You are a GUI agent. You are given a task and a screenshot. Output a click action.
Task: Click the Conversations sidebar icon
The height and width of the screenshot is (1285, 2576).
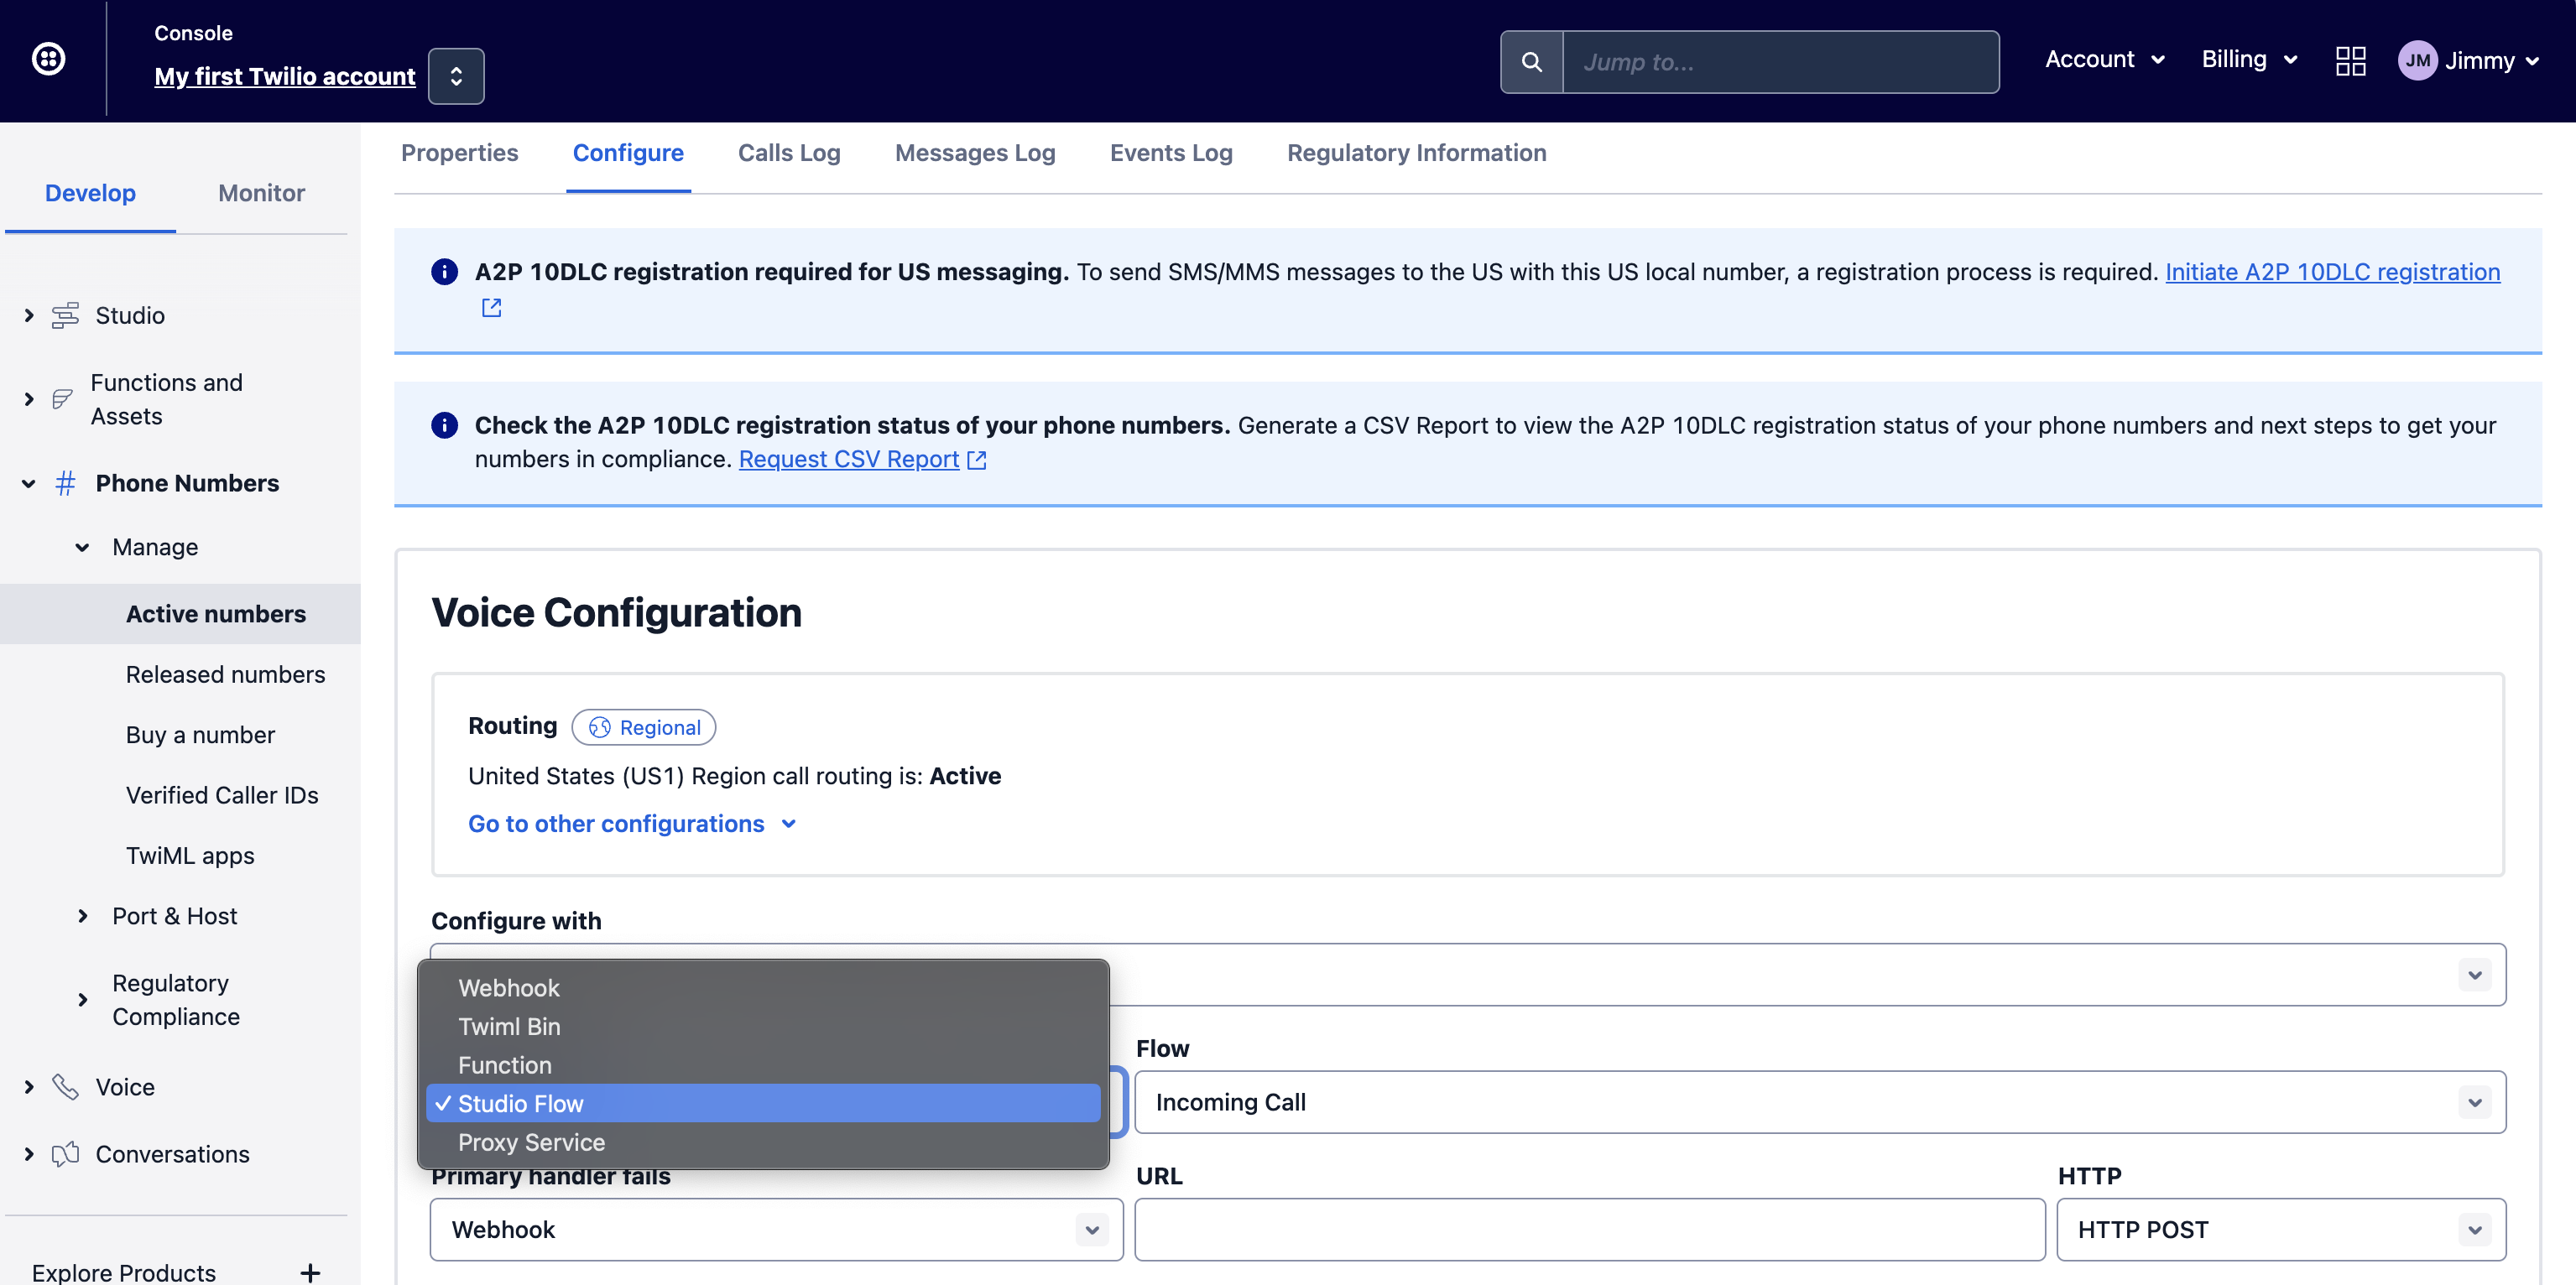(x=65, y=1154)
